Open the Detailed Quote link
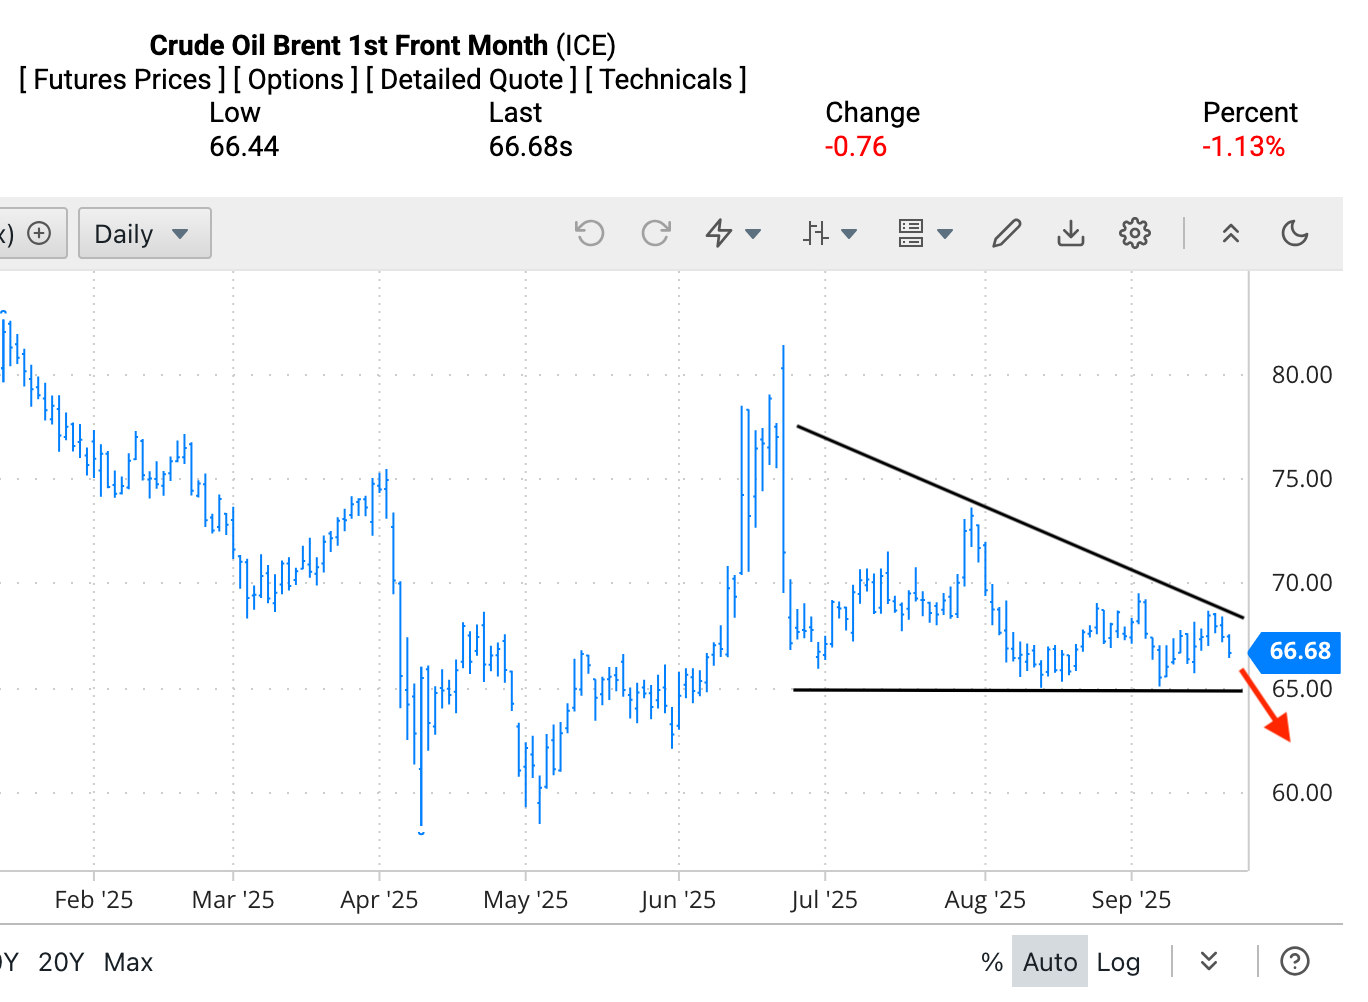Image resolution: width=1368 pixels, height=1002 pixels. tap(472, 80)
